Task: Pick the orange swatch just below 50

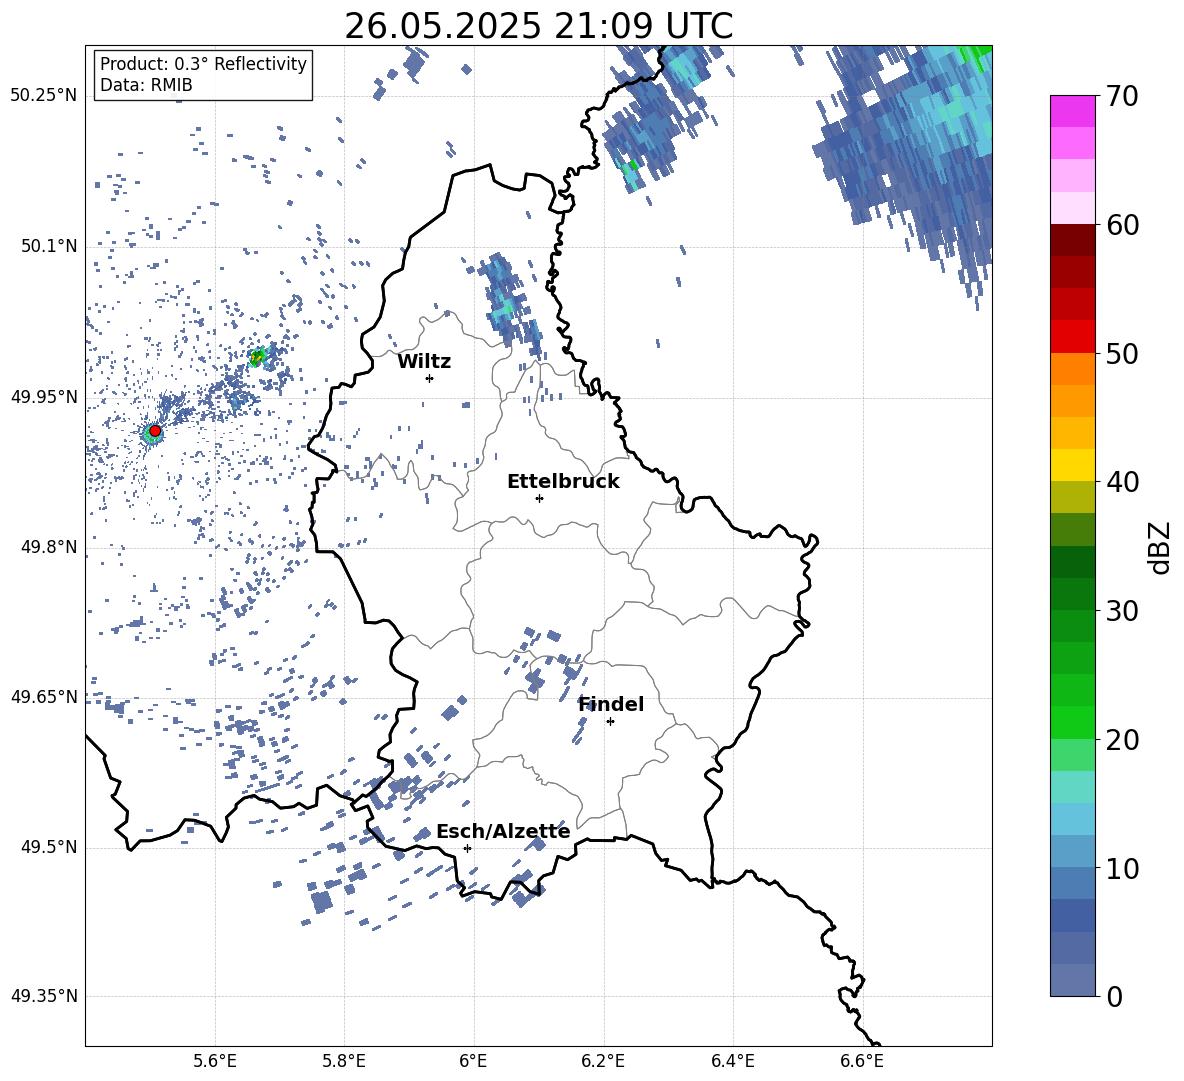Action: pos(1073,369)
